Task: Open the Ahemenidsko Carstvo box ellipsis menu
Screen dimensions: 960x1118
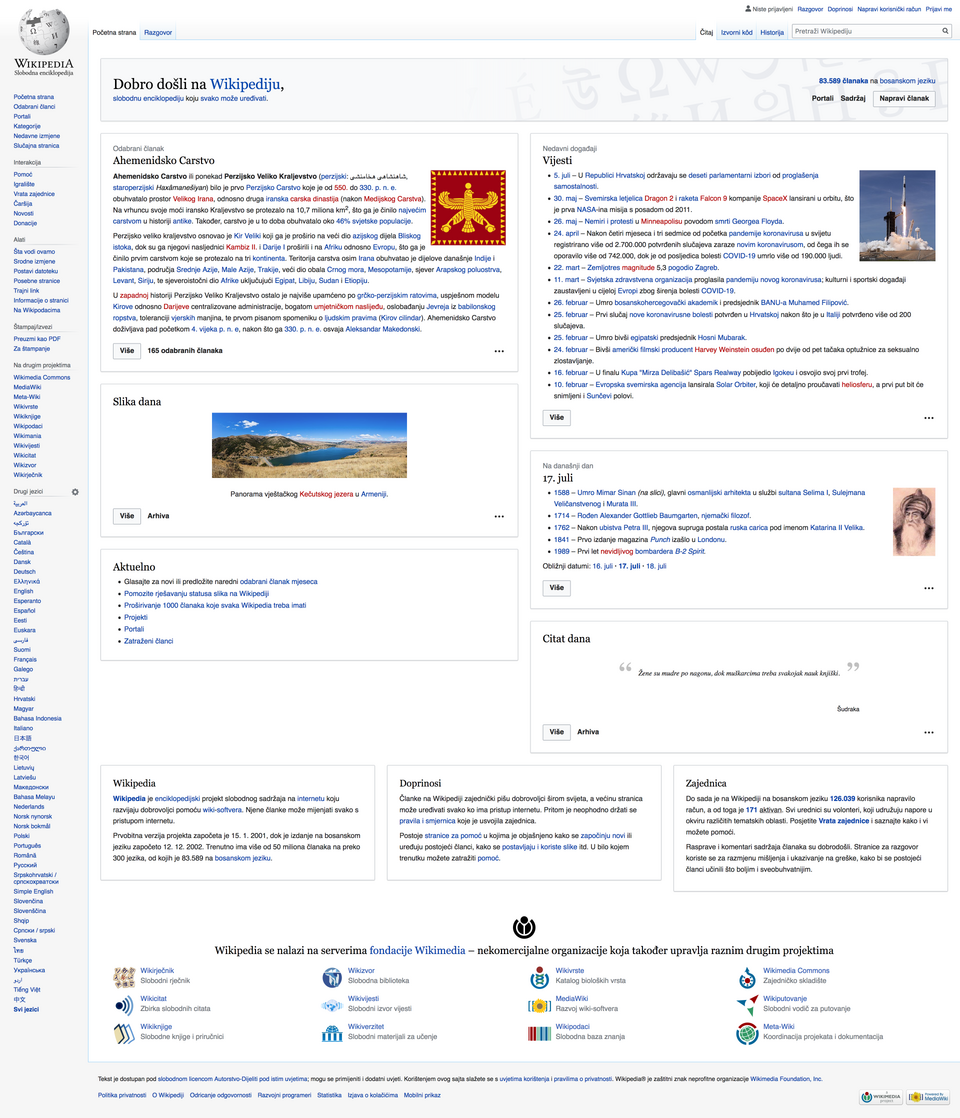Action: click(499, 351)
